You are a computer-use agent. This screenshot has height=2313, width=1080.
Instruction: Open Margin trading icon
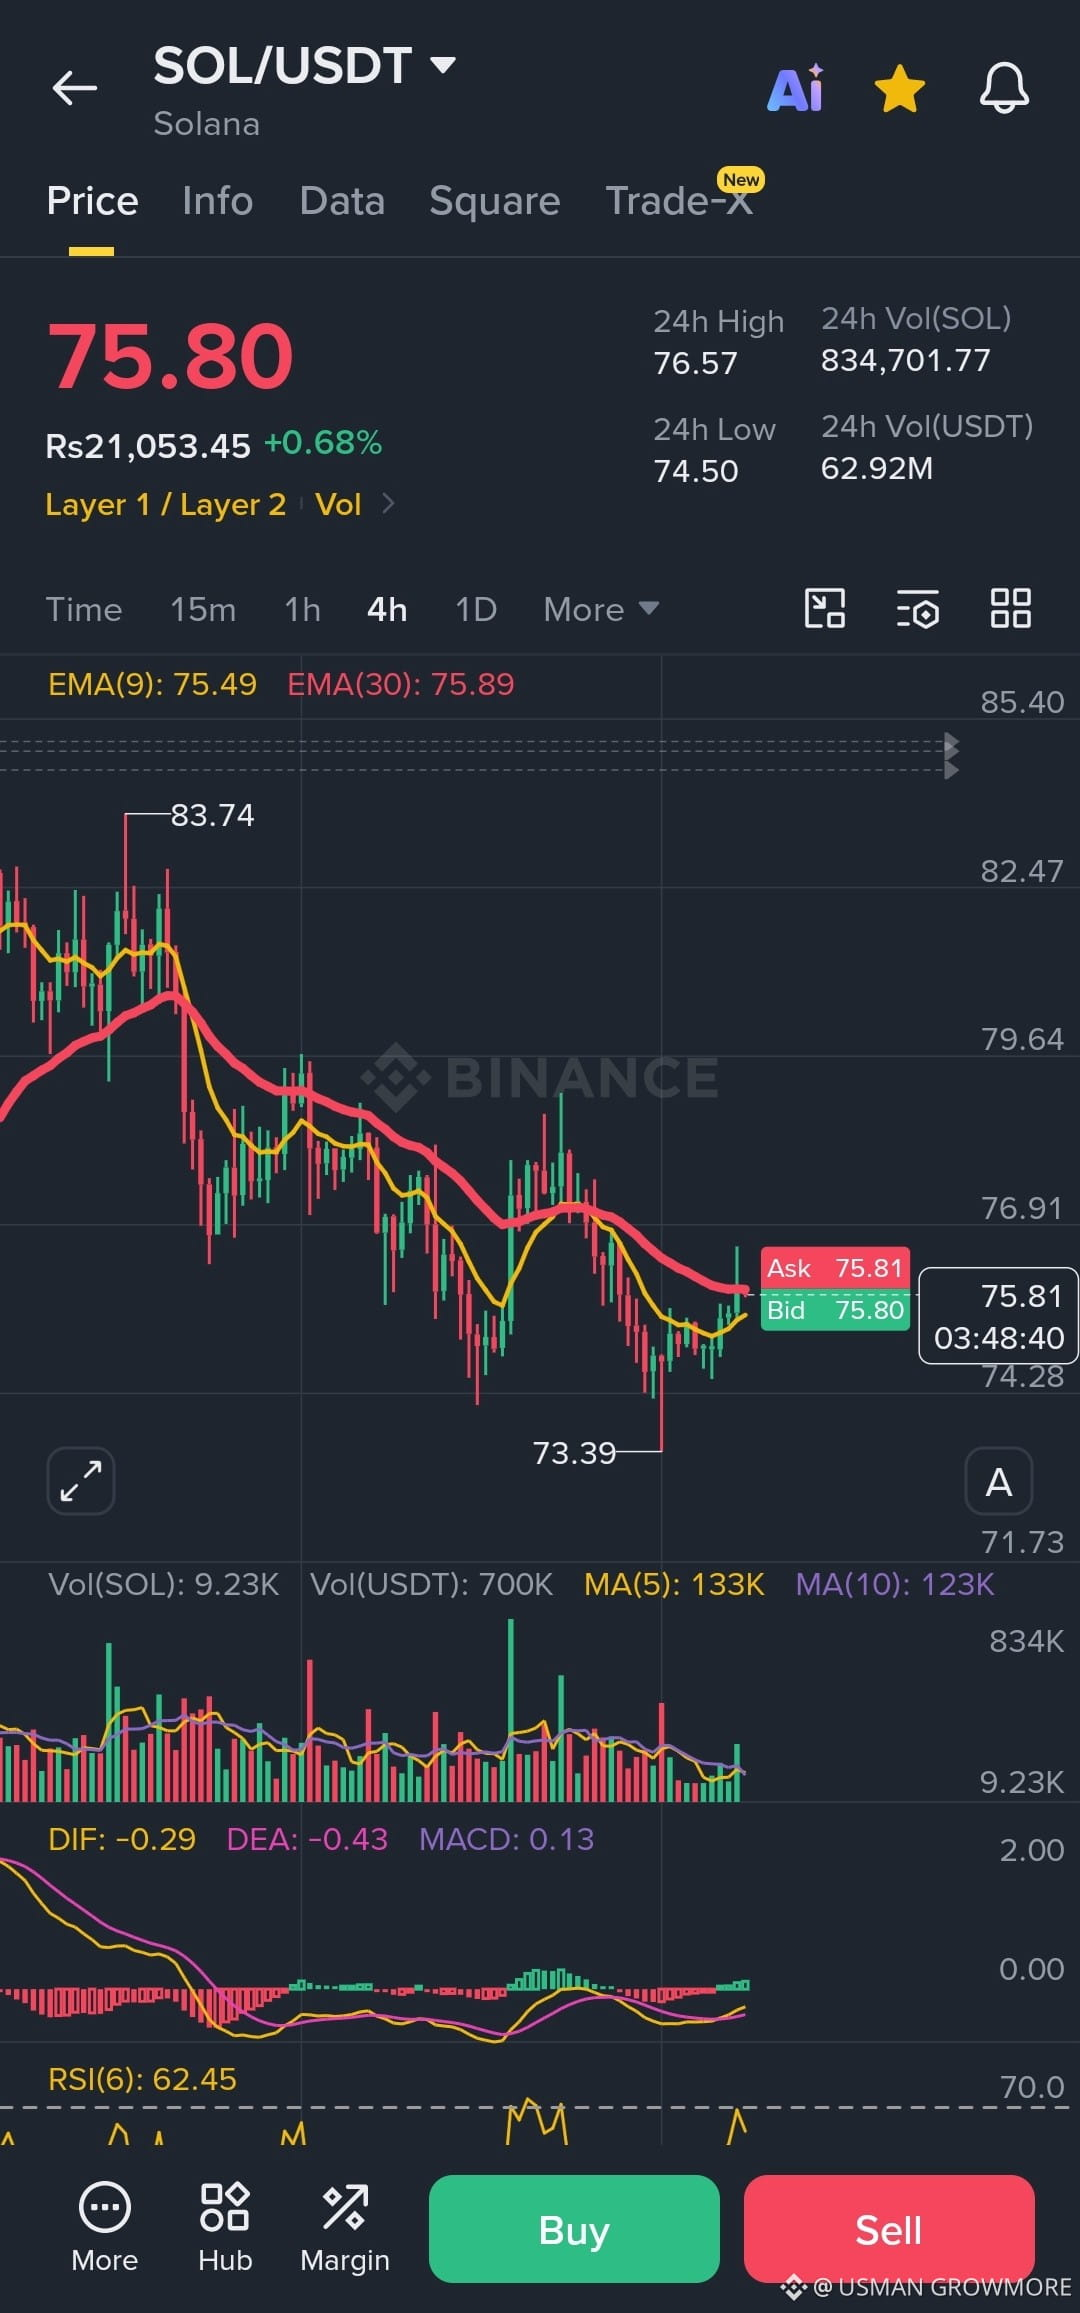[x=345, y=2226]
